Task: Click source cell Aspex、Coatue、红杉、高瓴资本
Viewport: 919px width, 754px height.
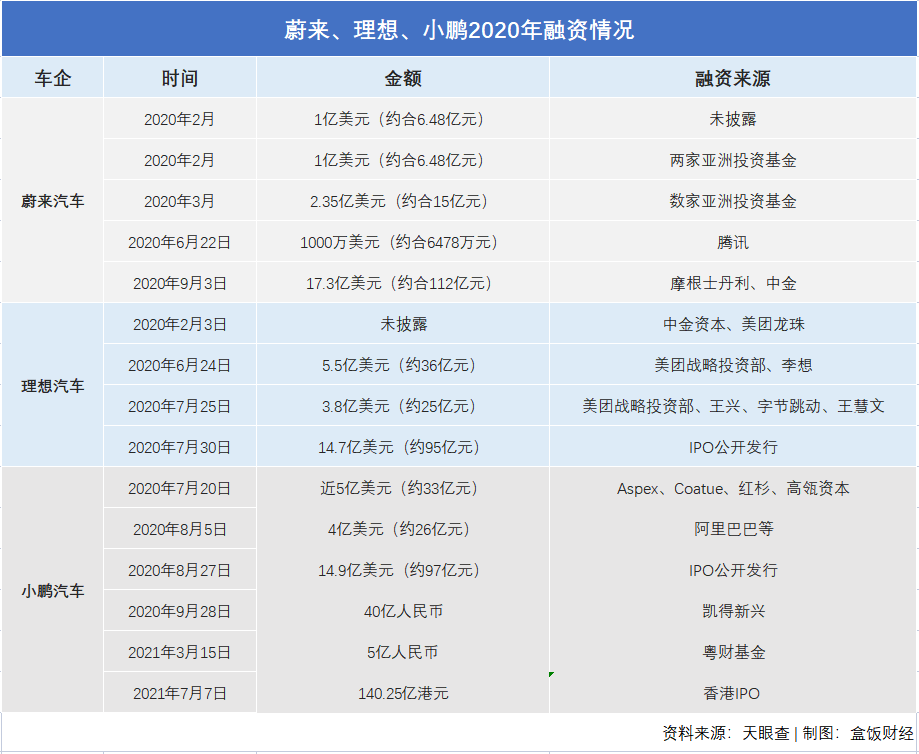Action: point(733,488)
